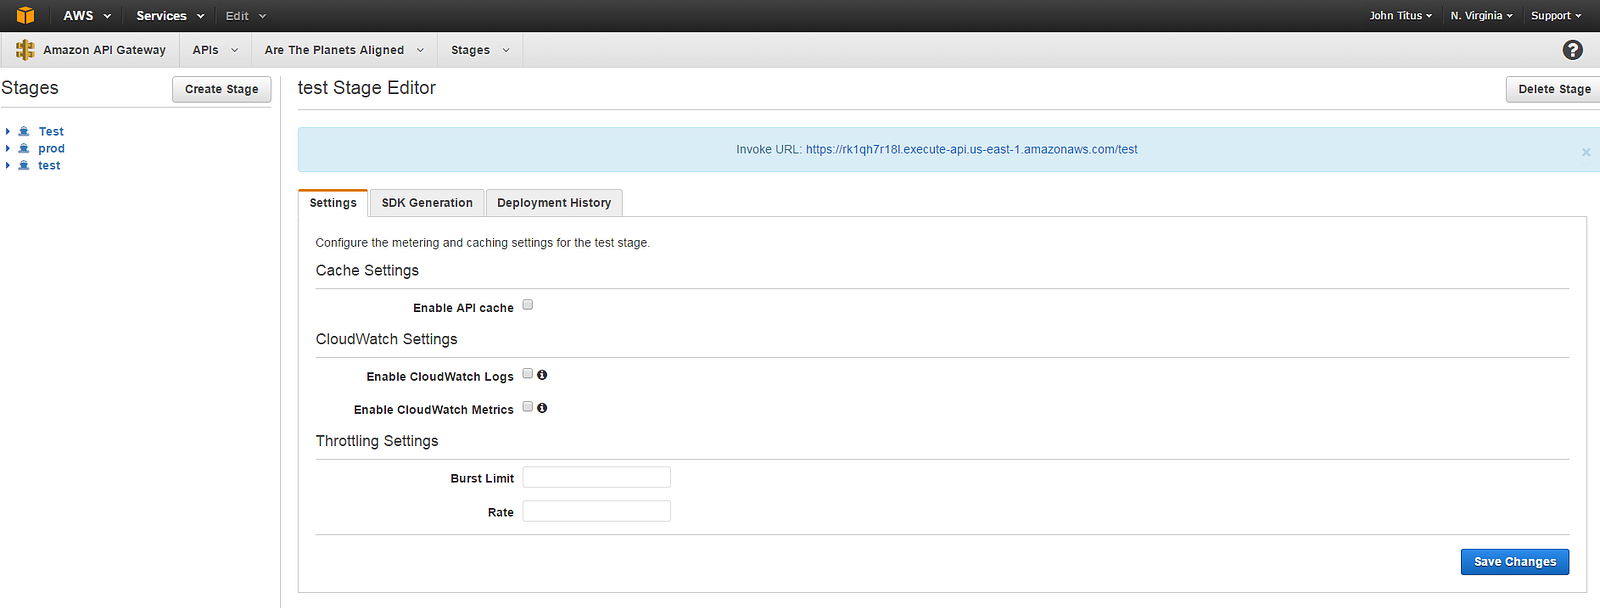Expand the prod stage tree node
Image resolution: width=1600 pixels, height=608 pixels.
[8, 148]
